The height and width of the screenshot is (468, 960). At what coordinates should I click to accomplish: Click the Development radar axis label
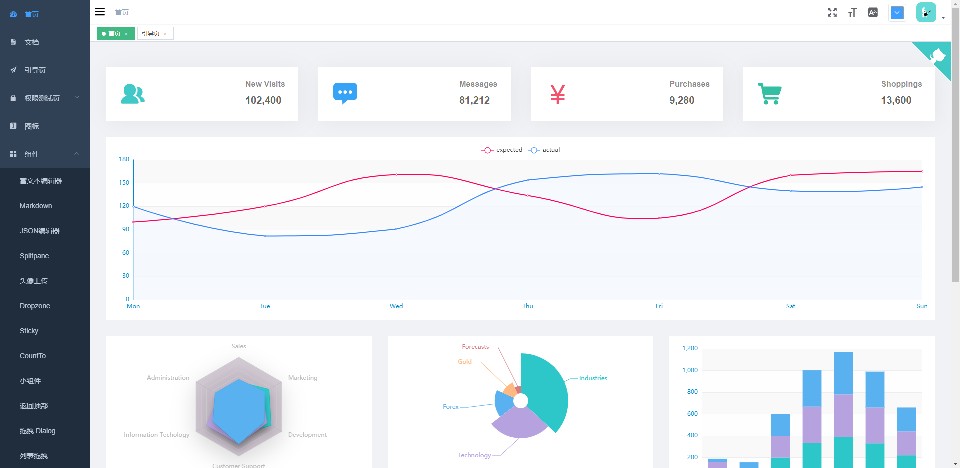(307, 435)
